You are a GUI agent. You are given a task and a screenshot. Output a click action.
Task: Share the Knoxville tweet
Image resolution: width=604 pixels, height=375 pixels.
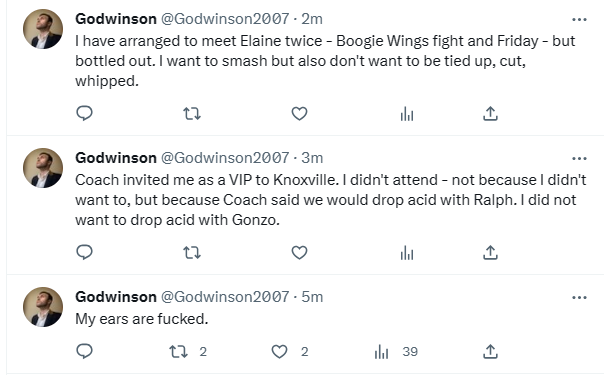[x=490, y=253]
